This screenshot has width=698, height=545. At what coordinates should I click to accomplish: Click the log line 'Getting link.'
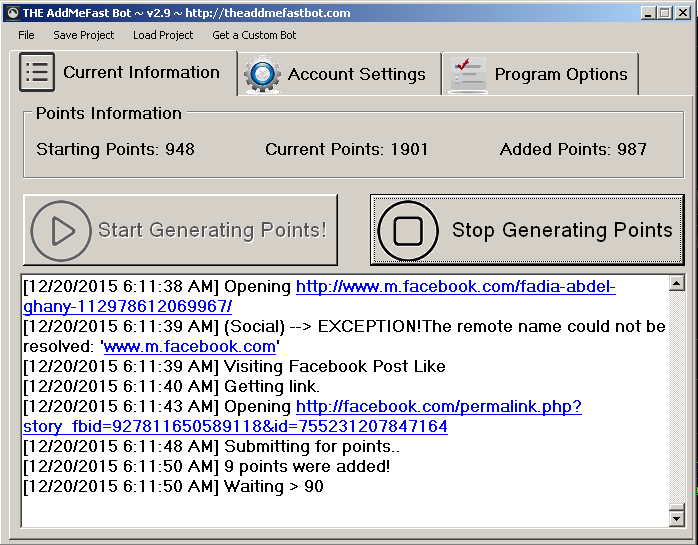[x=171, y=386]
